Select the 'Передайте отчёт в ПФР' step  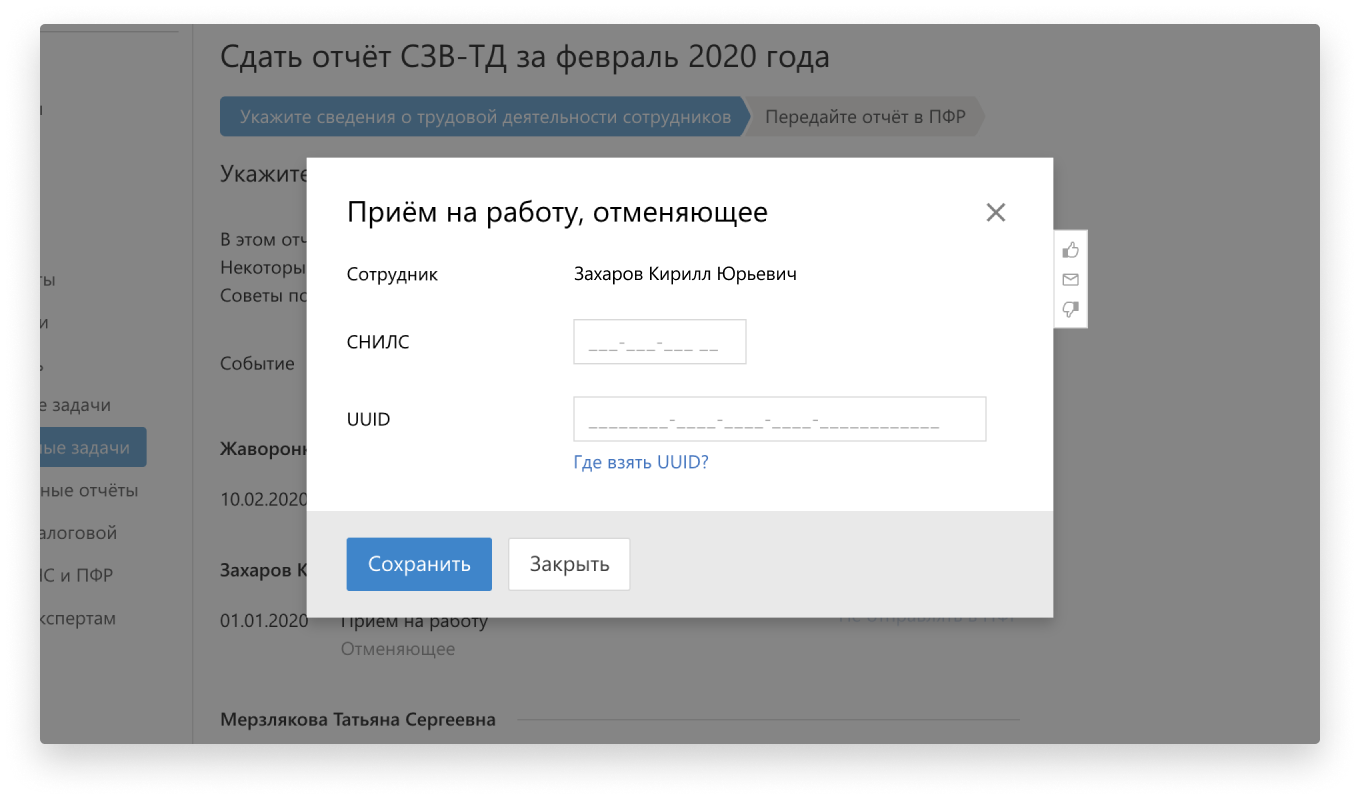865,117
